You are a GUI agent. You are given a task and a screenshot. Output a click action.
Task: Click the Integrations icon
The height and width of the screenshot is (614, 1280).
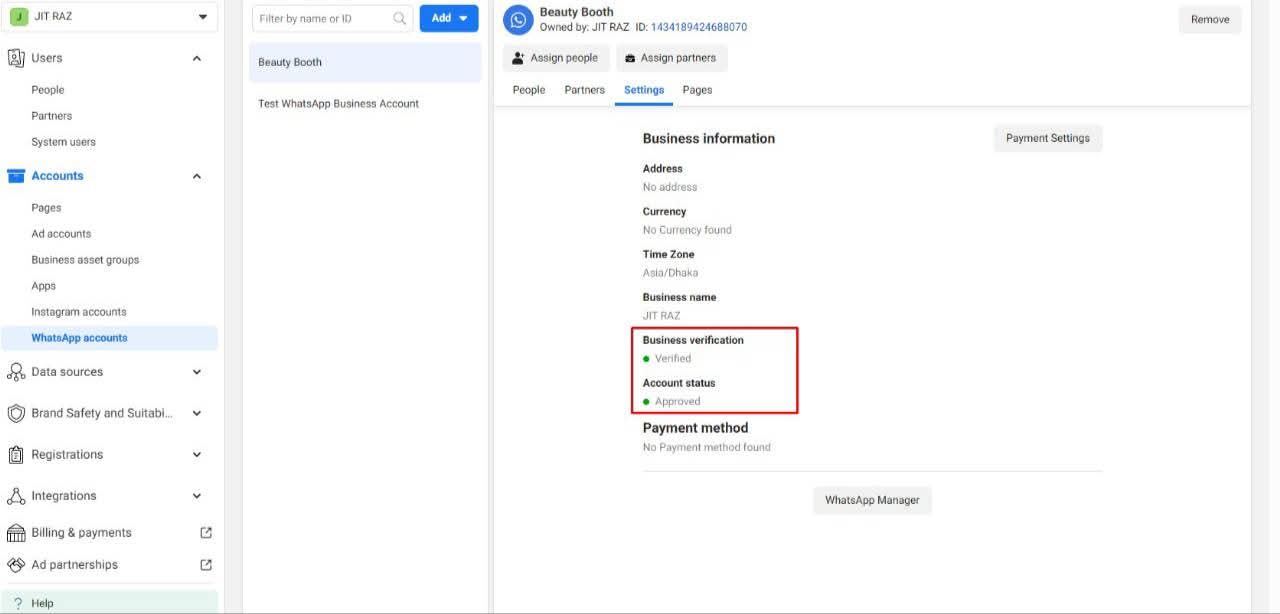click(16, 496)
